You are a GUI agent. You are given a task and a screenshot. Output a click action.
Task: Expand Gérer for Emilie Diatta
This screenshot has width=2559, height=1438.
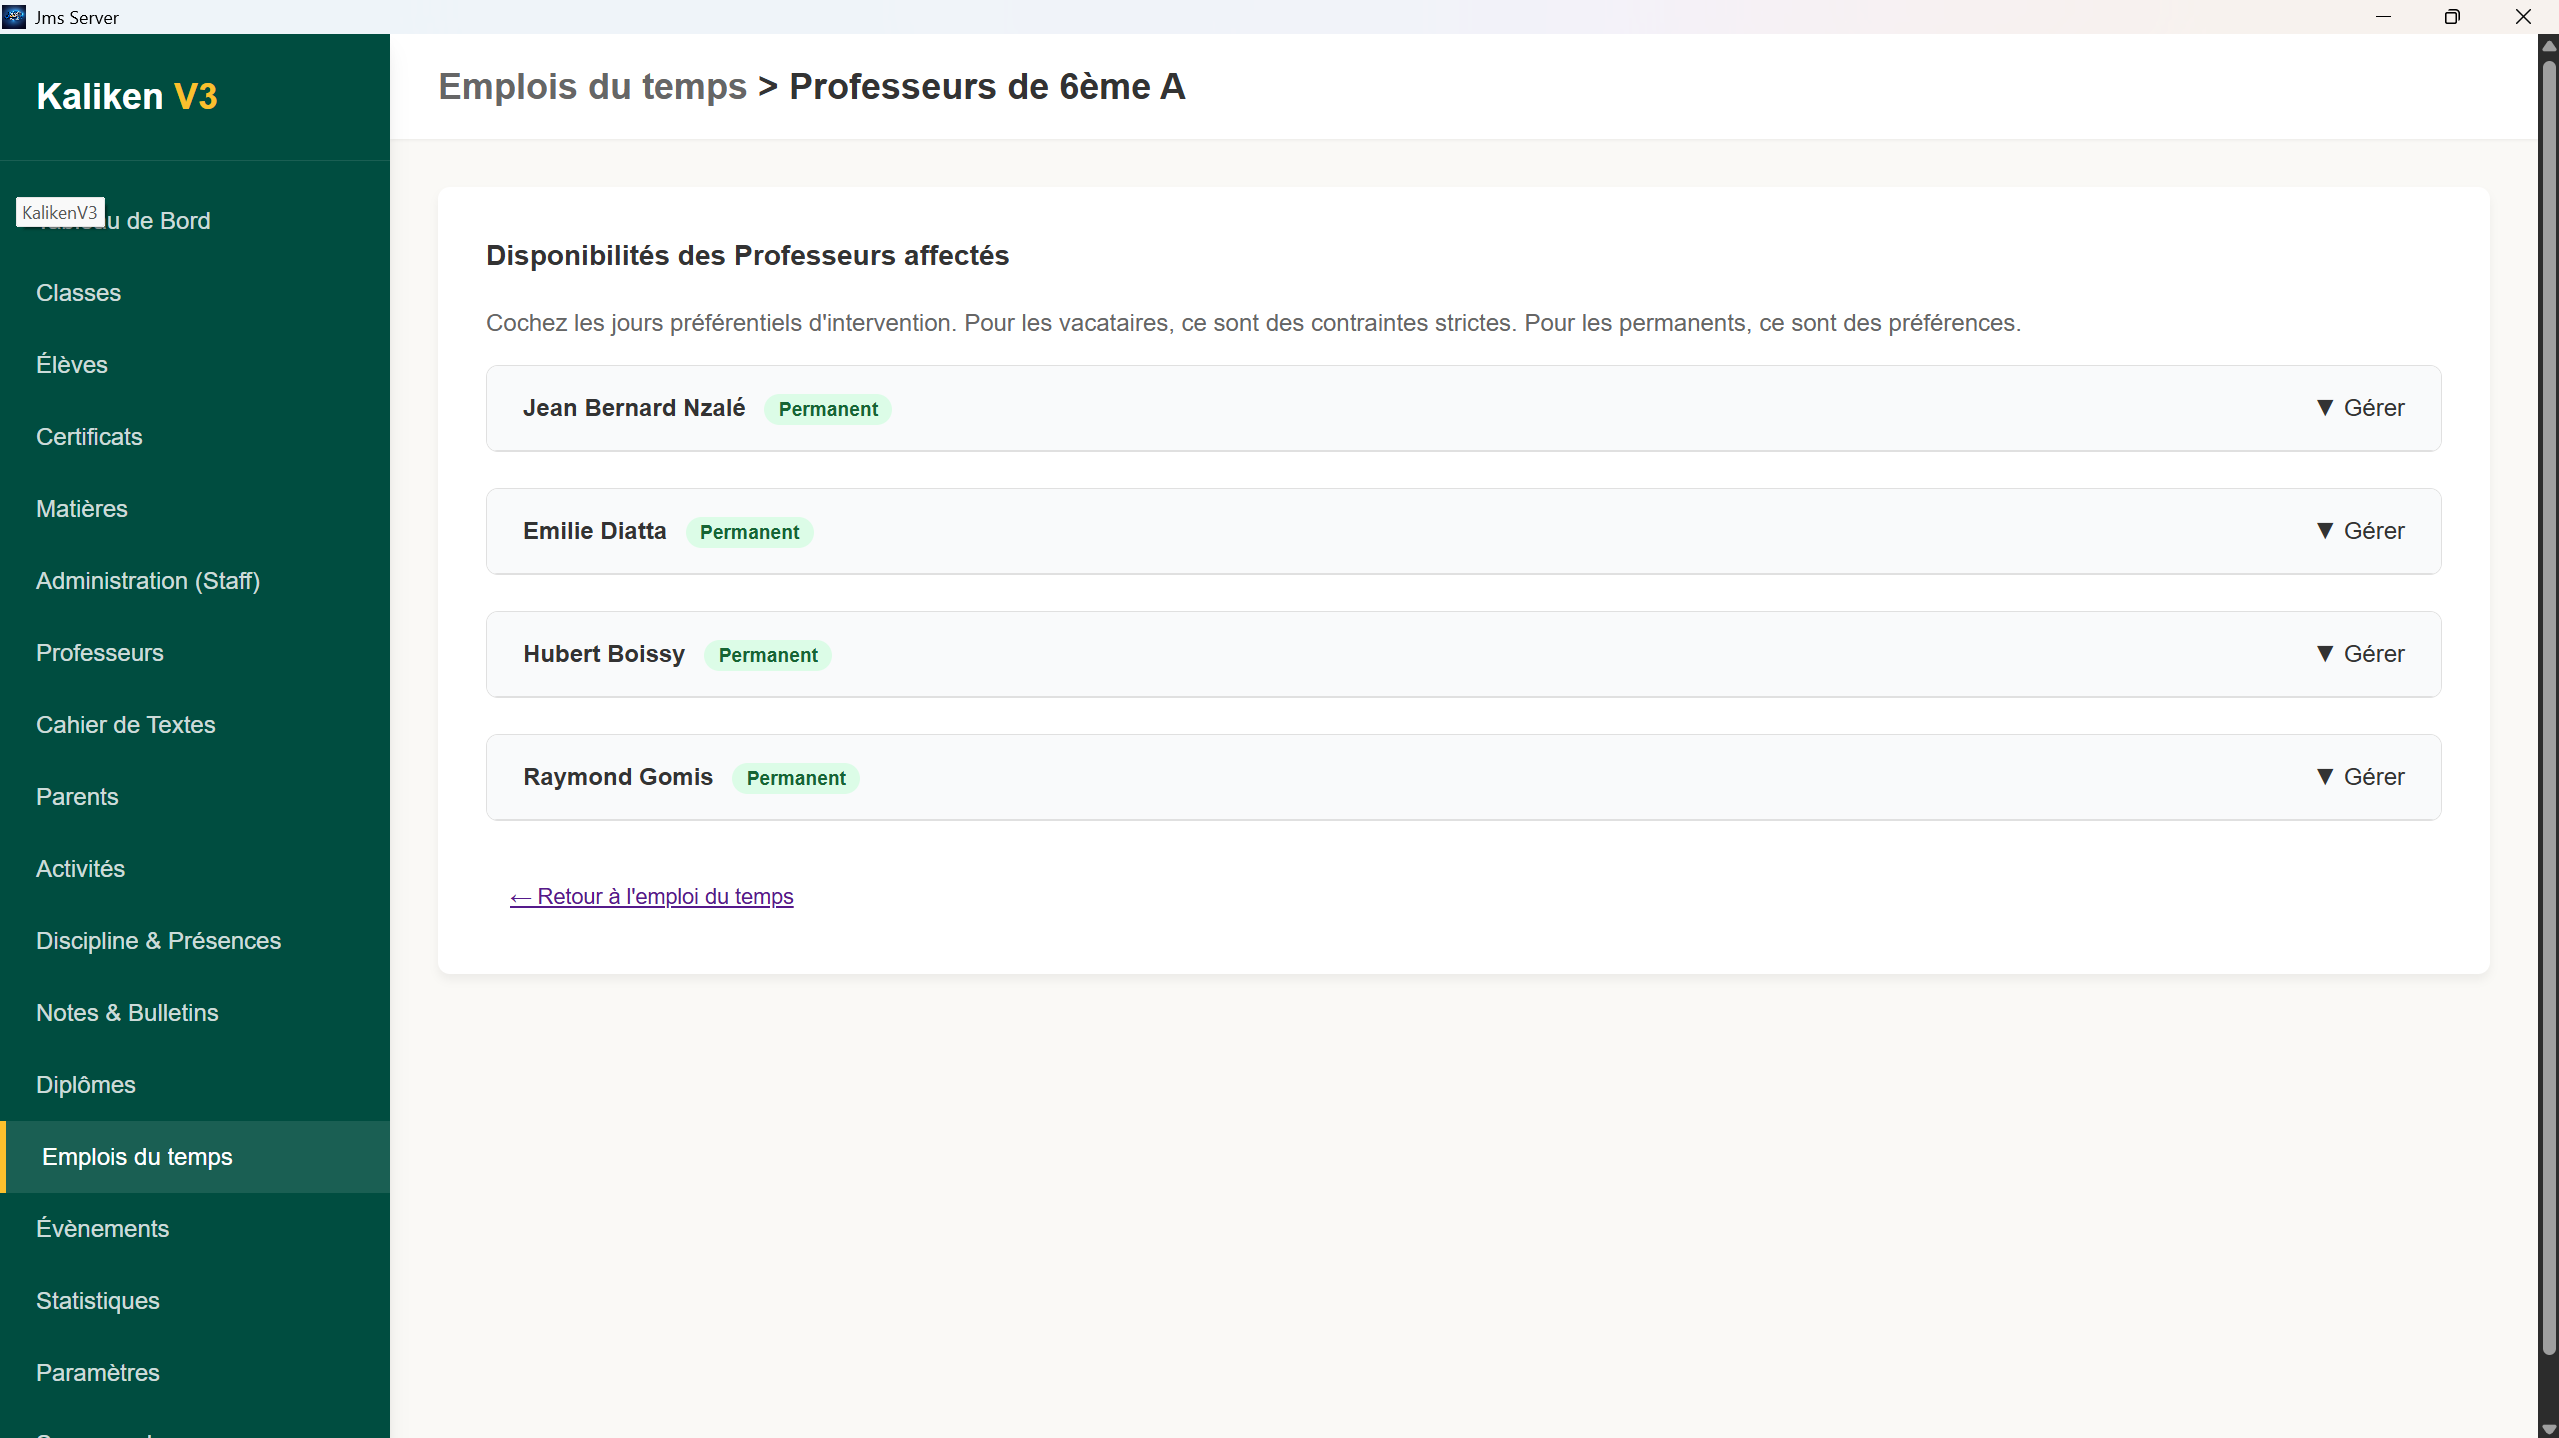tap(2361, 530)
